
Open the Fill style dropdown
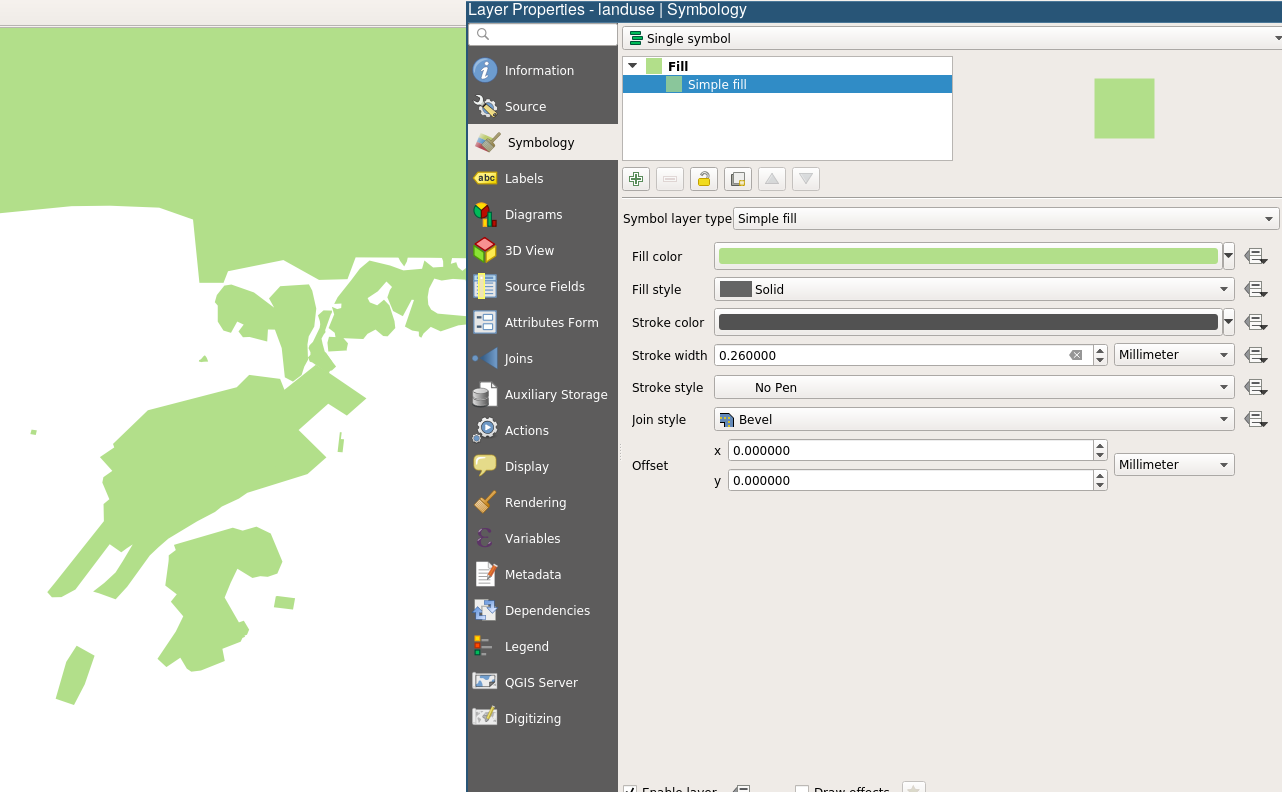974,290
